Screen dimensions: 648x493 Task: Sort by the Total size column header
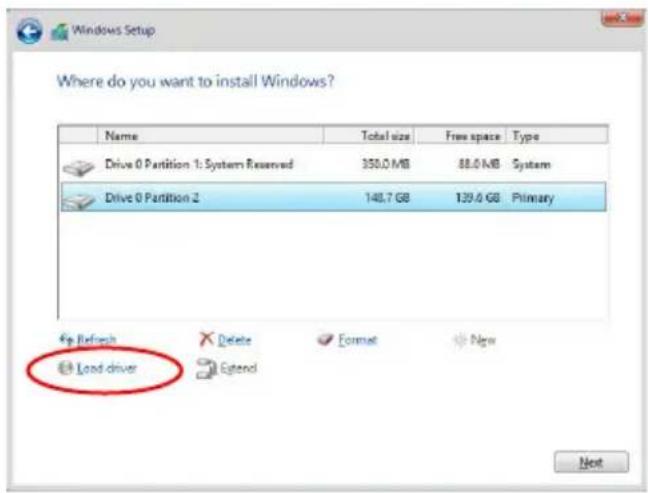click(x=369, y=136)
